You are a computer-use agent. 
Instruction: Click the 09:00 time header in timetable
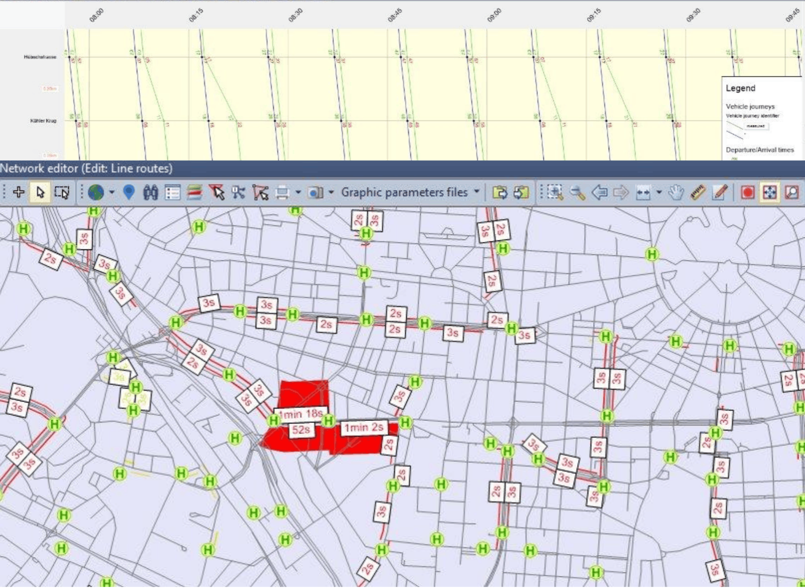[494, 15]
